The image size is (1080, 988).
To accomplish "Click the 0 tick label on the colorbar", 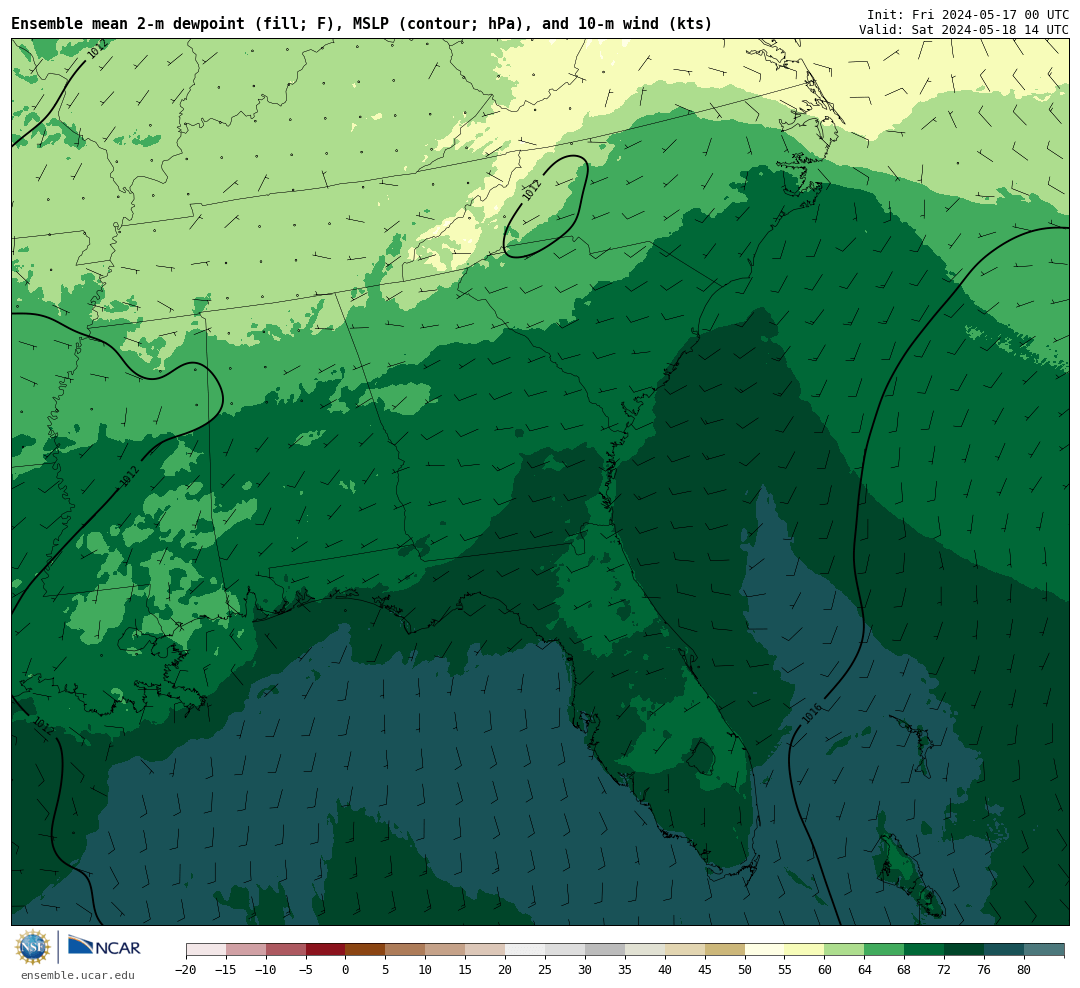I will [346, 969].
